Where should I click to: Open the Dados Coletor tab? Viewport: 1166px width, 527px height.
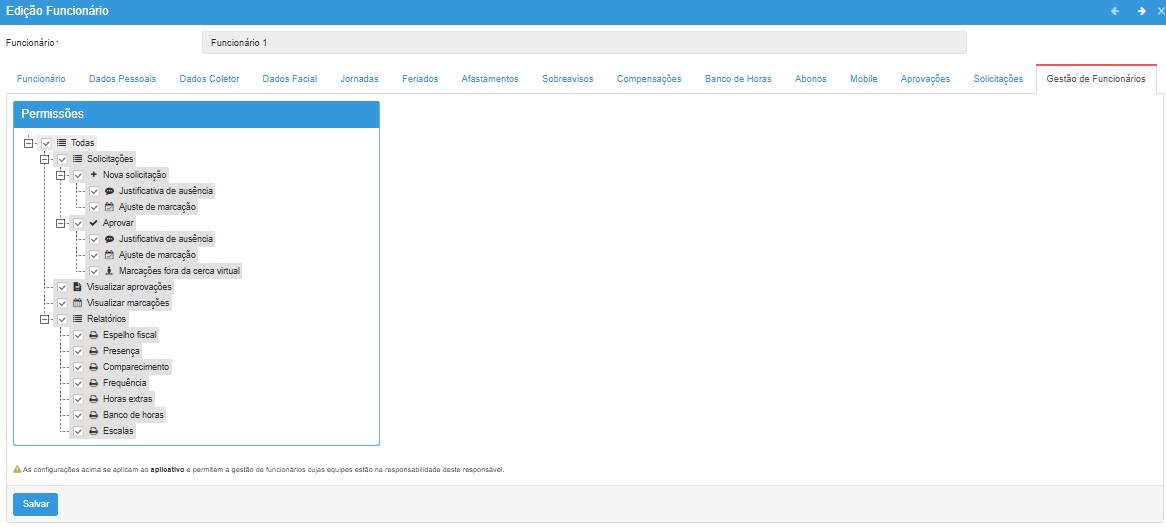[x=209, y=79]
